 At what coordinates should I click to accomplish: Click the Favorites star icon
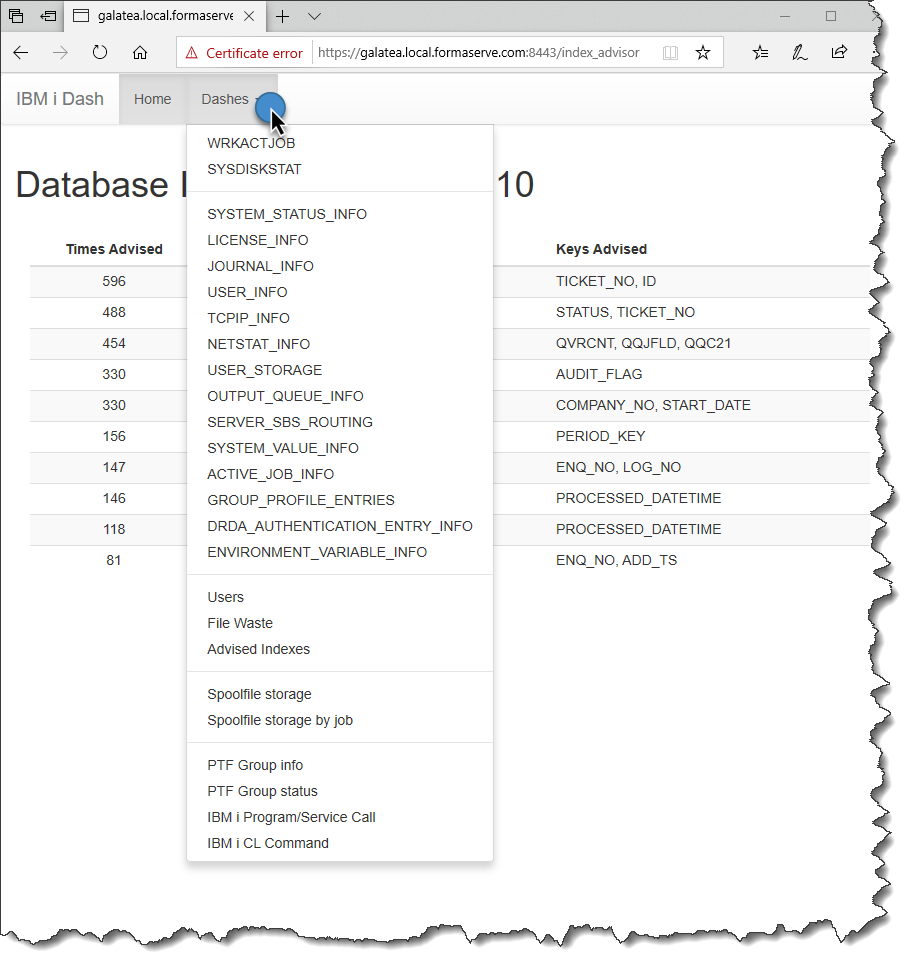coord(703,52)
